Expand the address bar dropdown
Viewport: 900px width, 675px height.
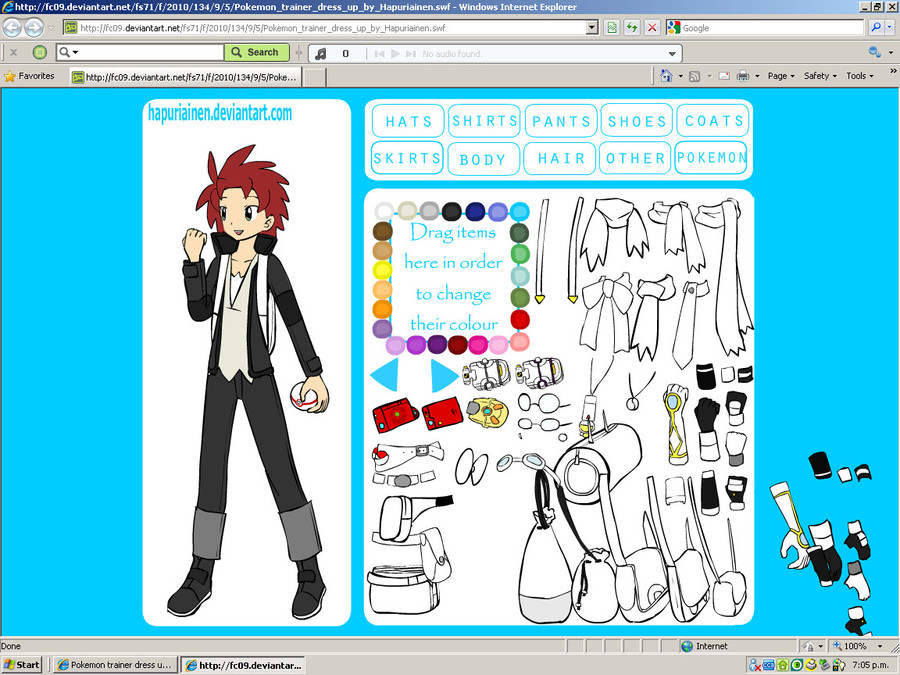(592, 28)
